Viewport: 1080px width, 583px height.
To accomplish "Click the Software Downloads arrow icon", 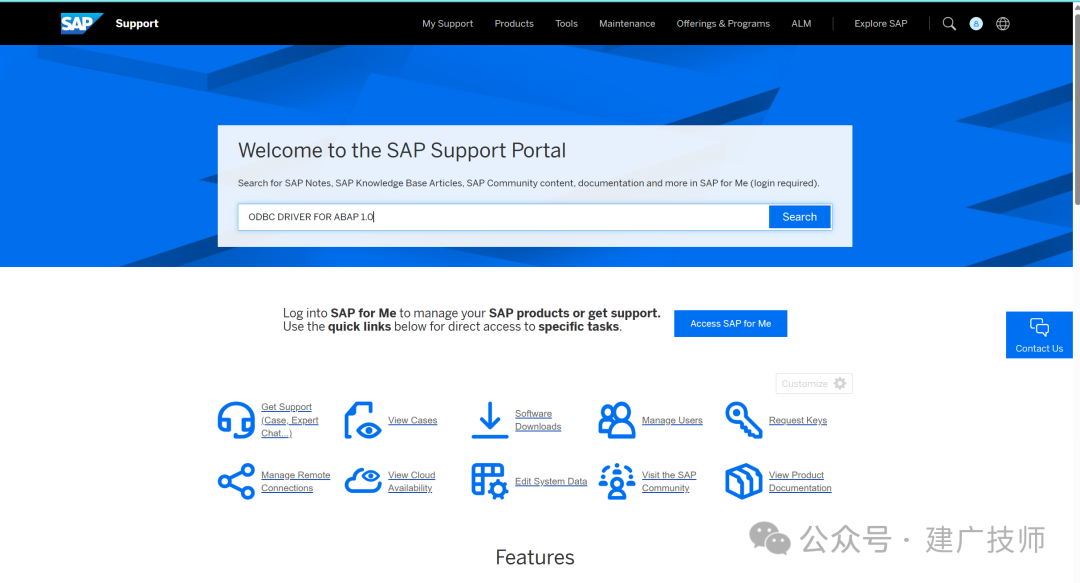I will pyautogui.click(x=490, y=420).
